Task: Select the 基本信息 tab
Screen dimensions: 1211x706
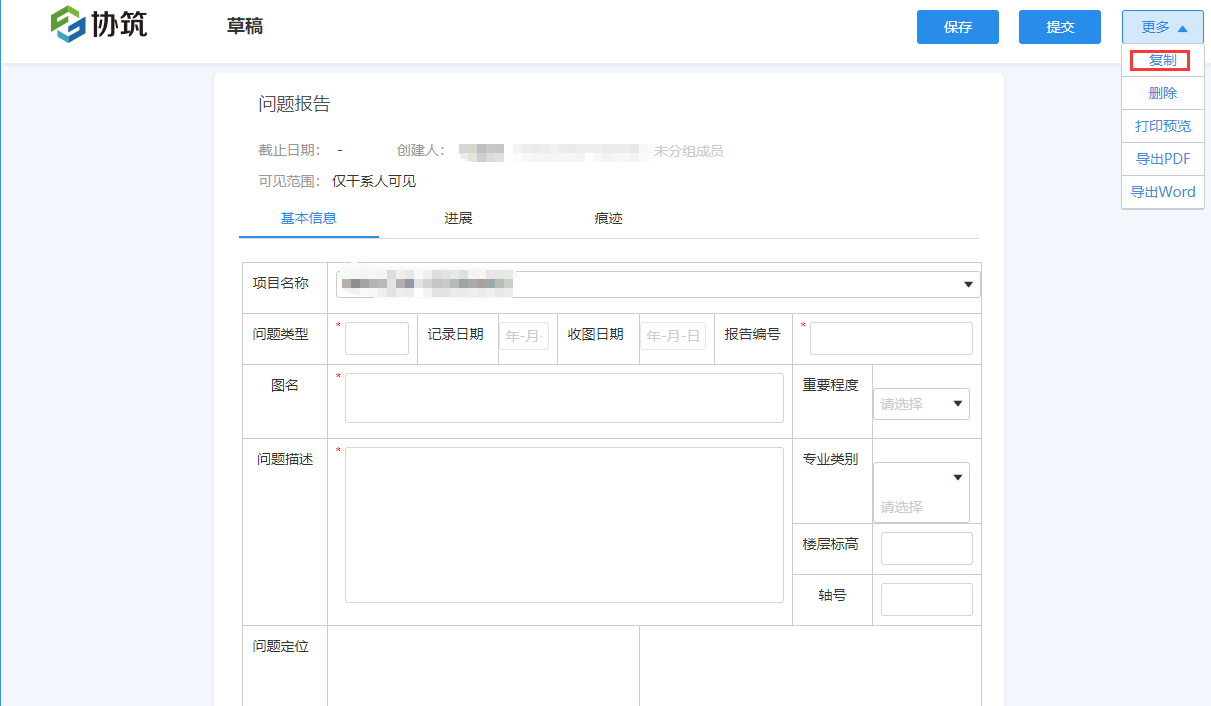Action: tap(308, 217)
